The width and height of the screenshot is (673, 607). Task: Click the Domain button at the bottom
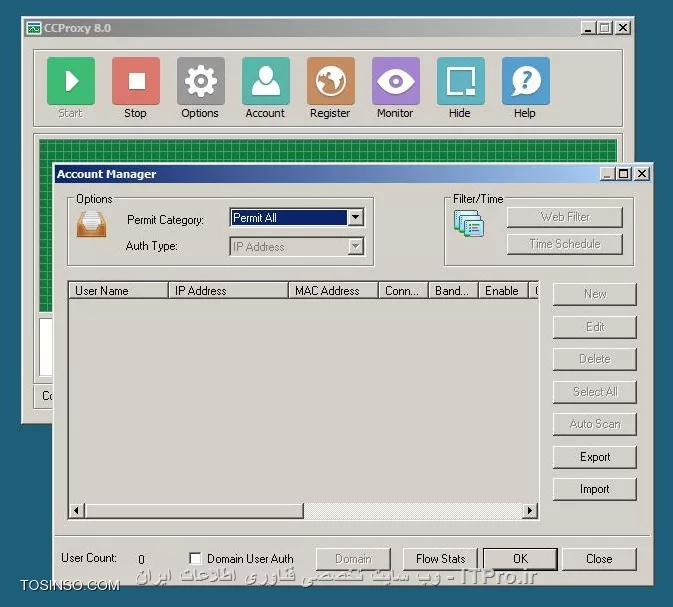[353, 559]
